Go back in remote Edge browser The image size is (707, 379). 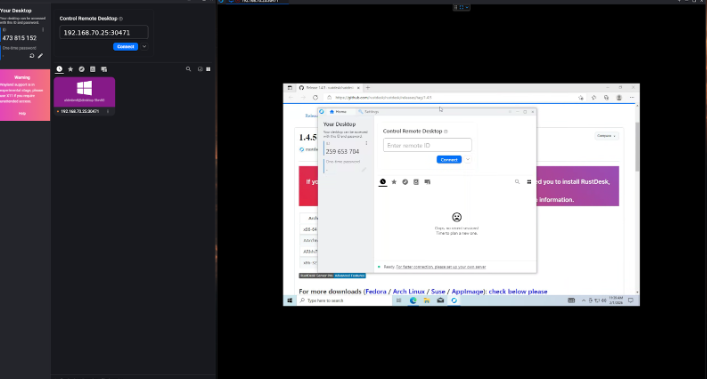291,97
